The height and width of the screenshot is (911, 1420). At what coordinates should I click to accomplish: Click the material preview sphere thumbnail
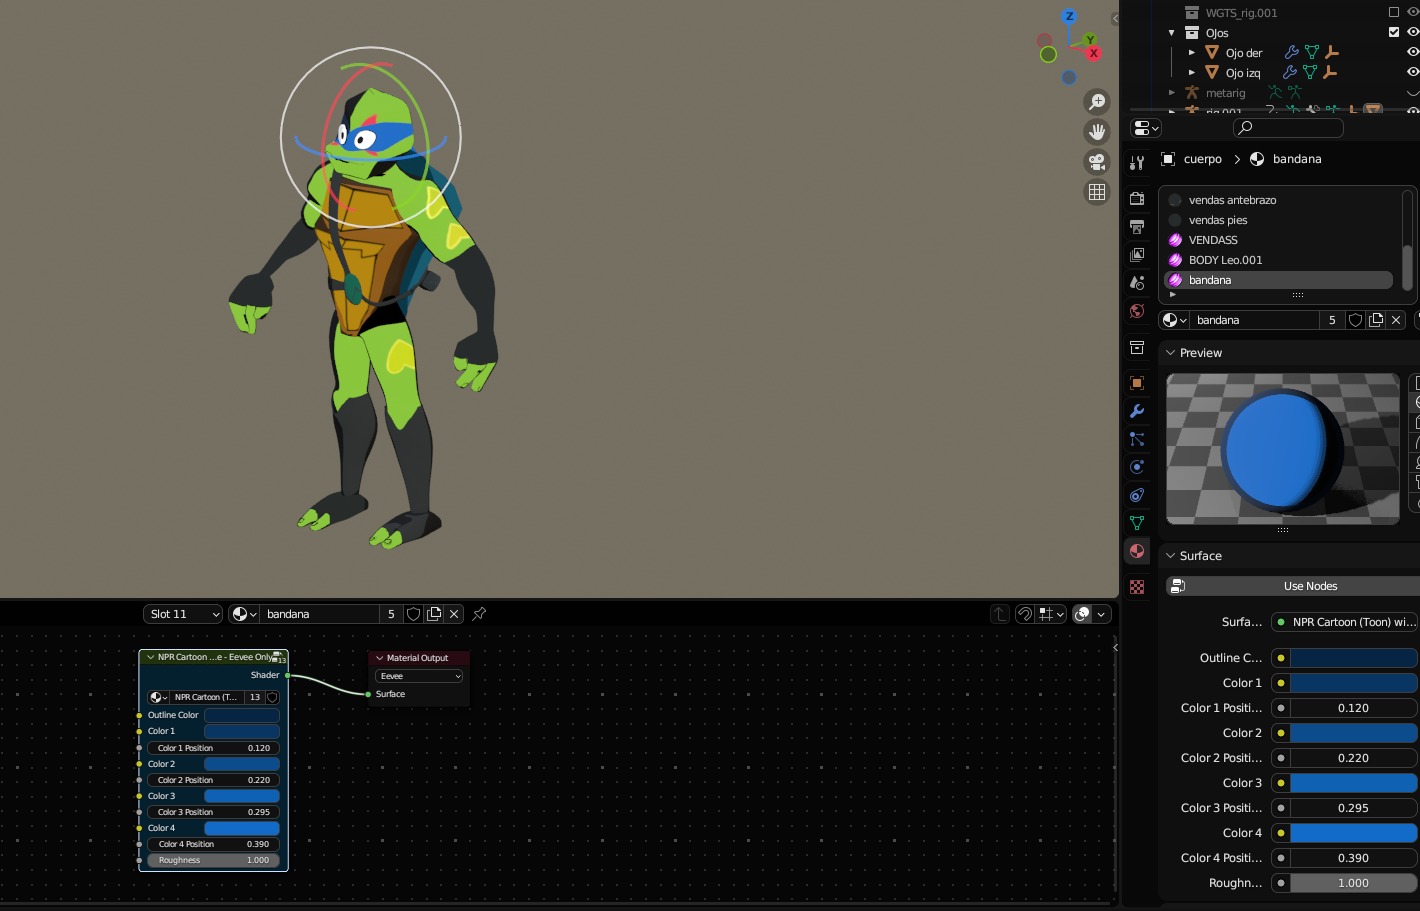(1283, 449)
